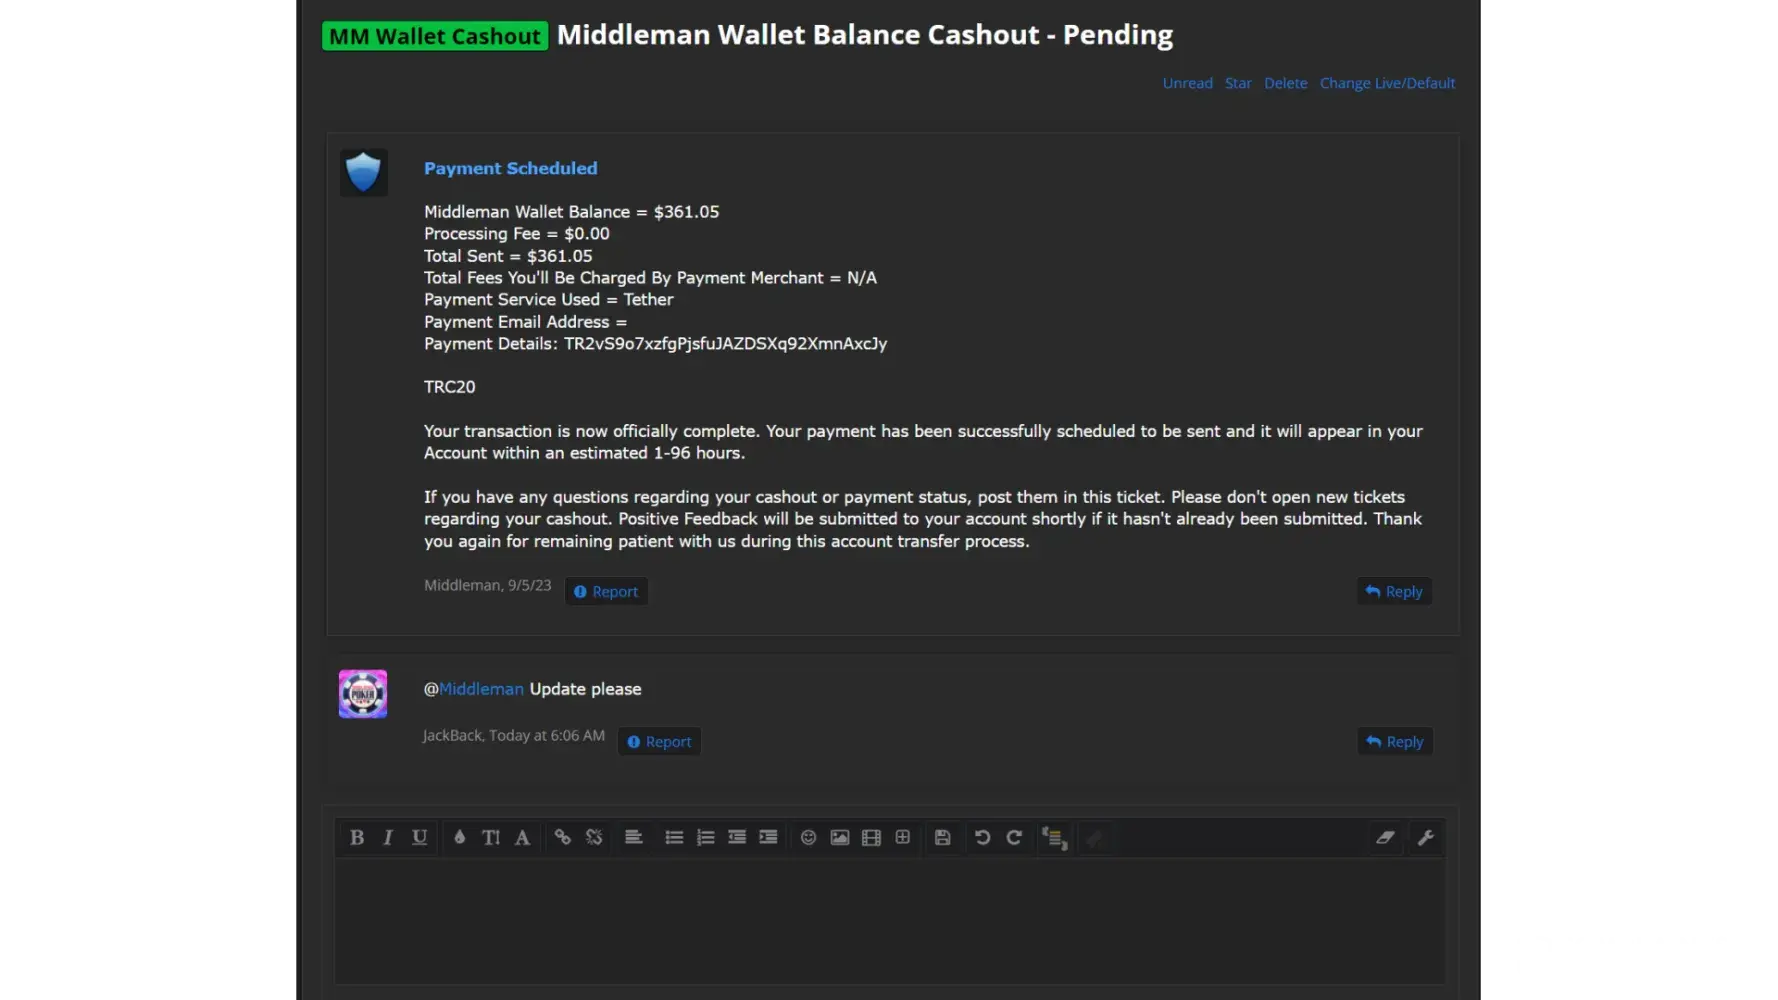Open the font size tool

pos(491,838)
